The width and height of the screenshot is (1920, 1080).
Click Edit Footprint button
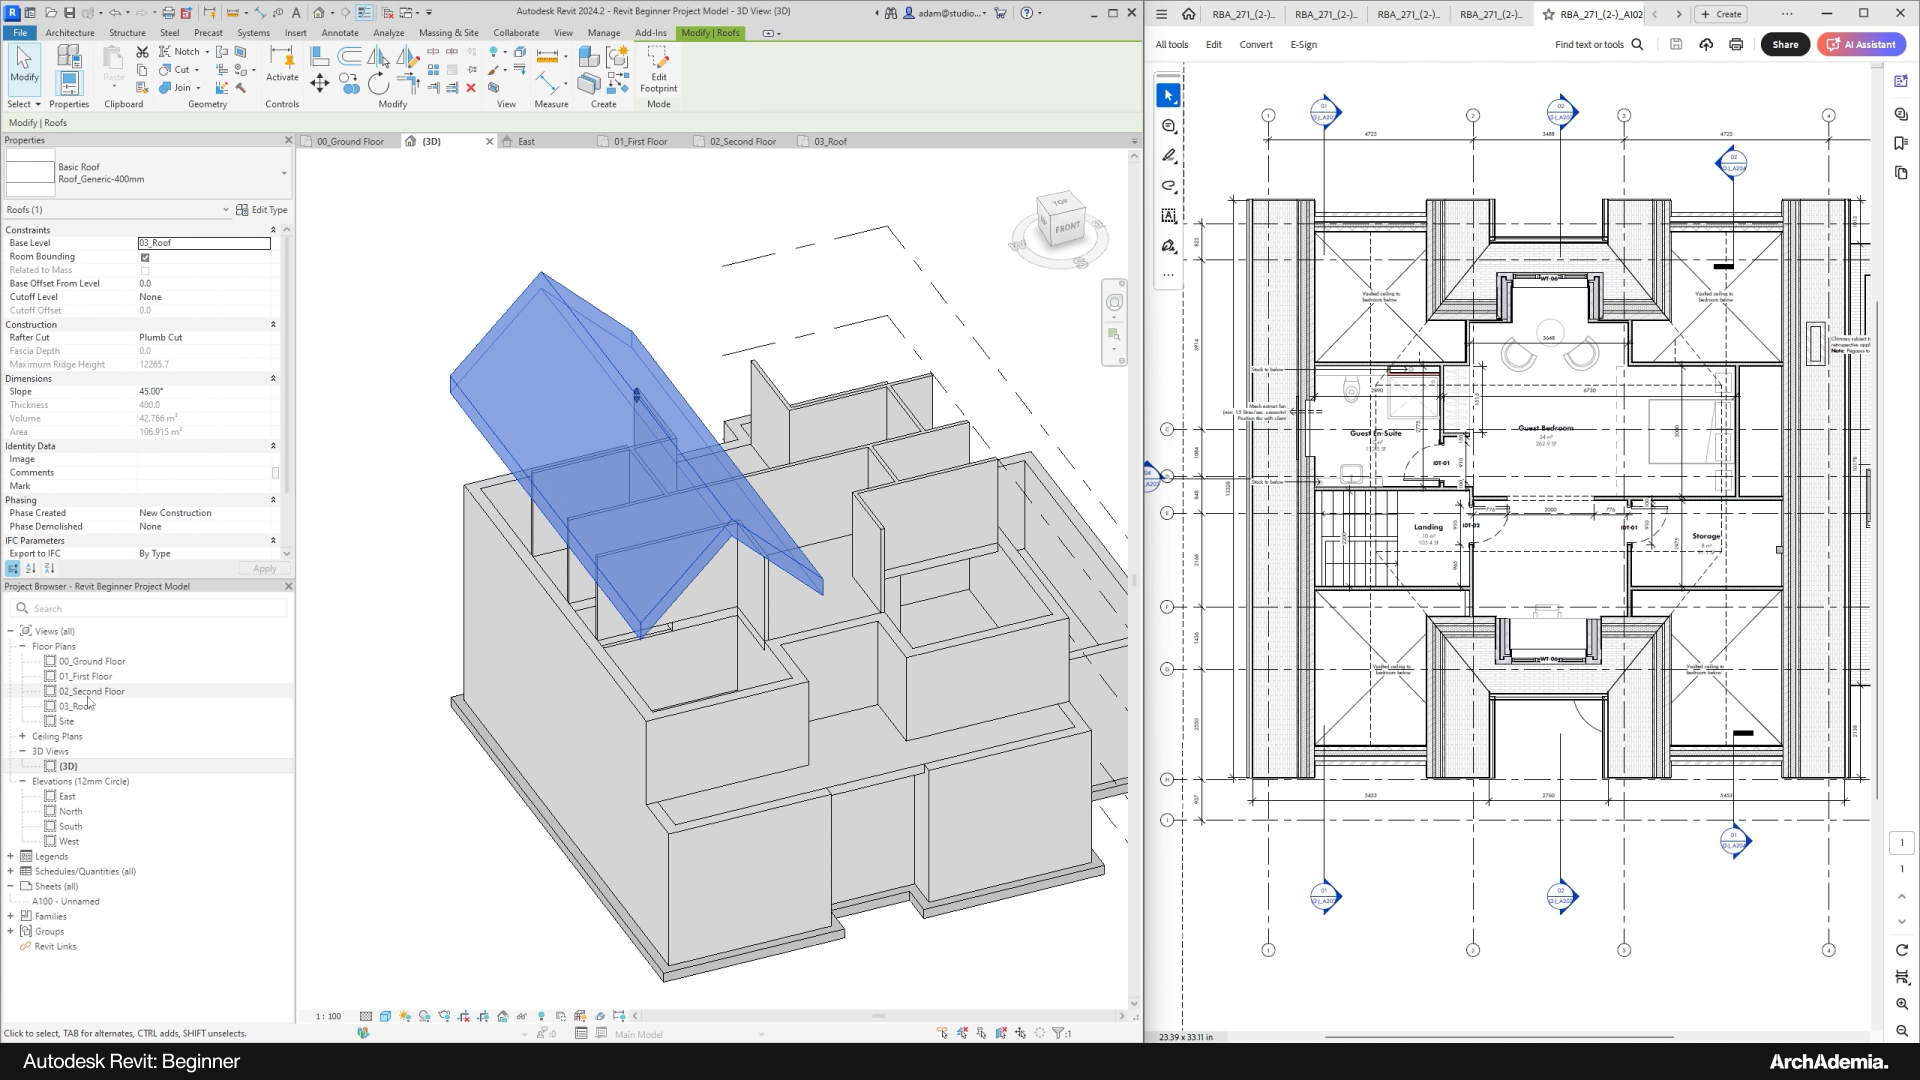click(658, 68)
